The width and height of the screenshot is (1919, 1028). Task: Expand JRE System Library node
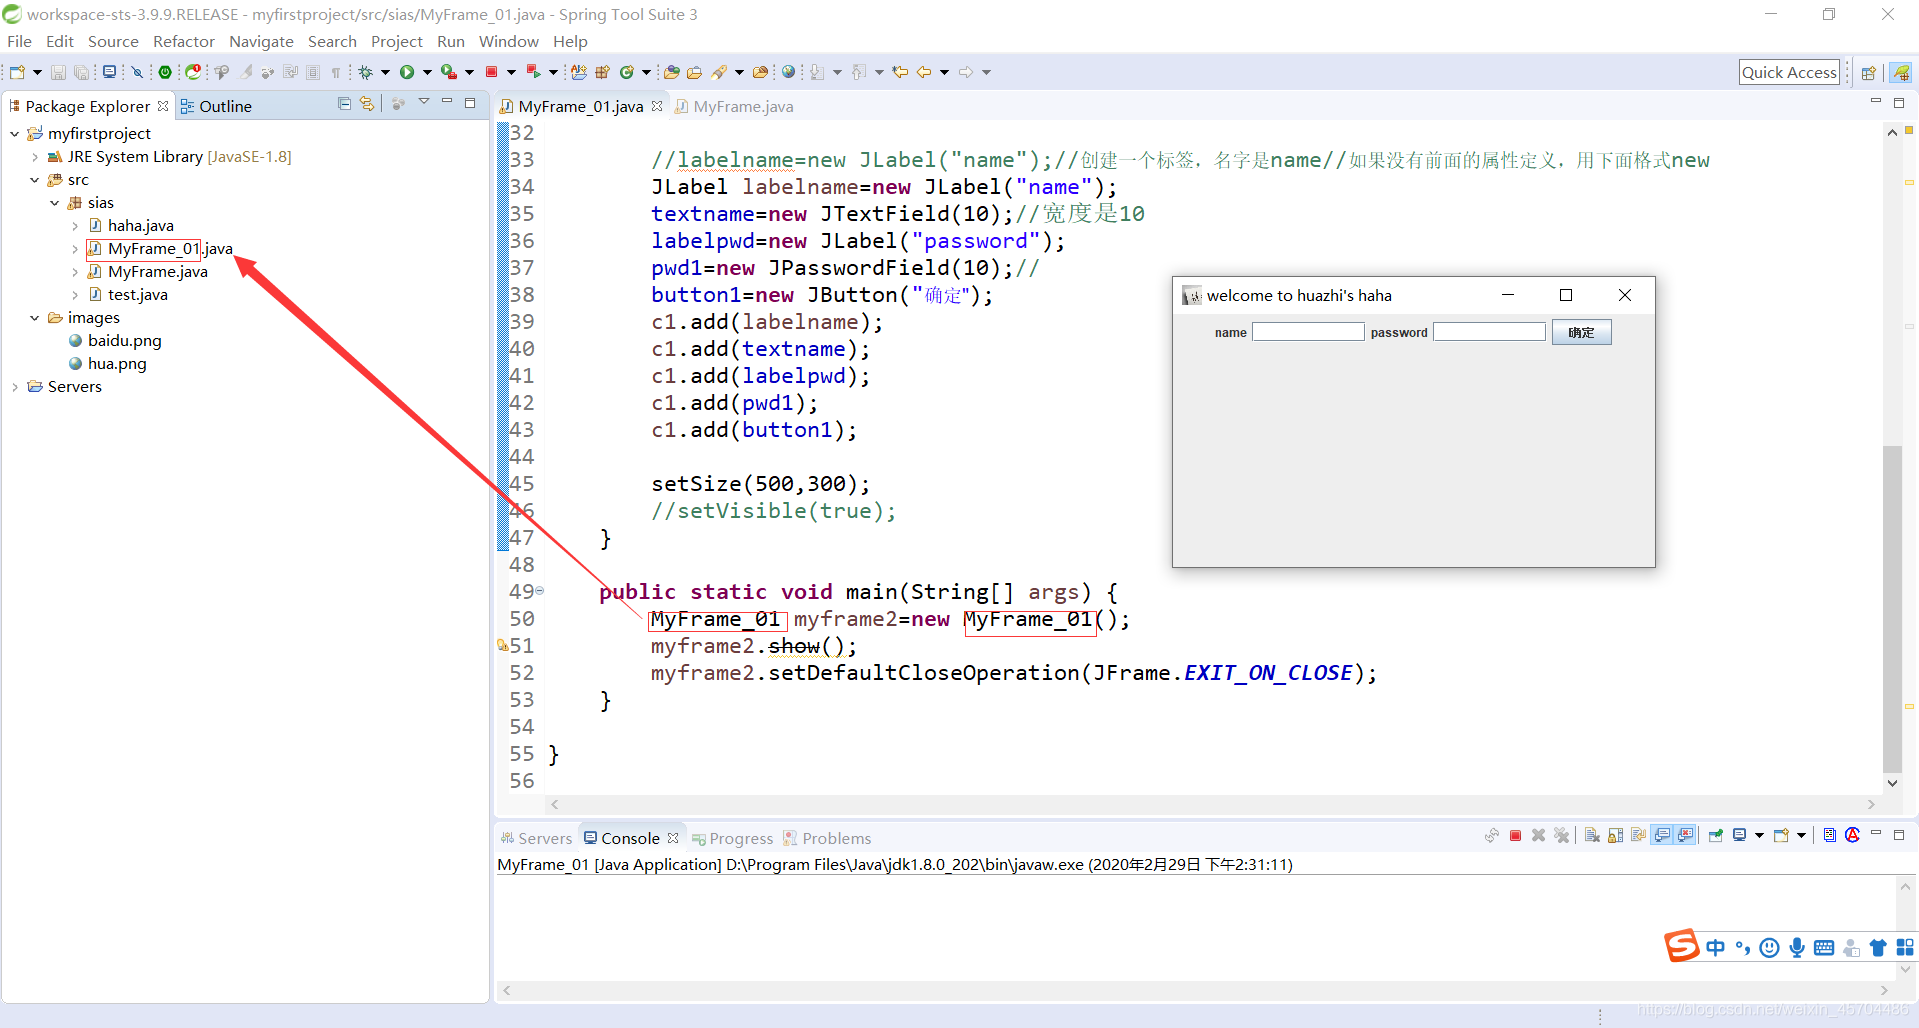(35, 157)
